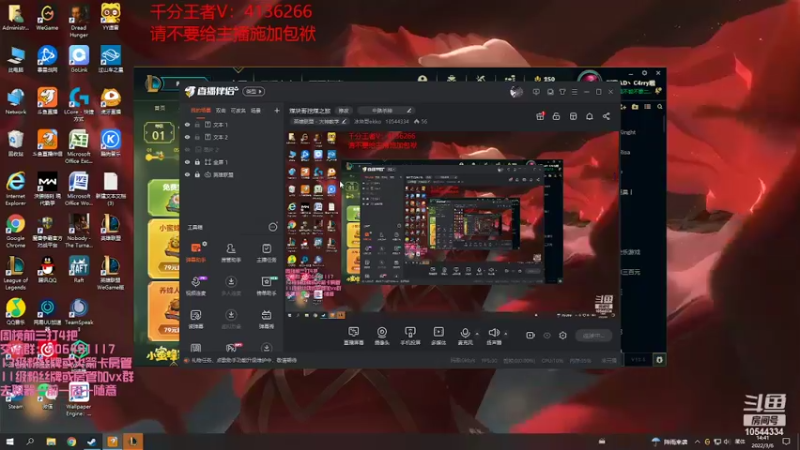The width and height of the screenshot is (800, 450).
Task: Toggle preview eye icon beside settings gear
Action: (547, 335)
